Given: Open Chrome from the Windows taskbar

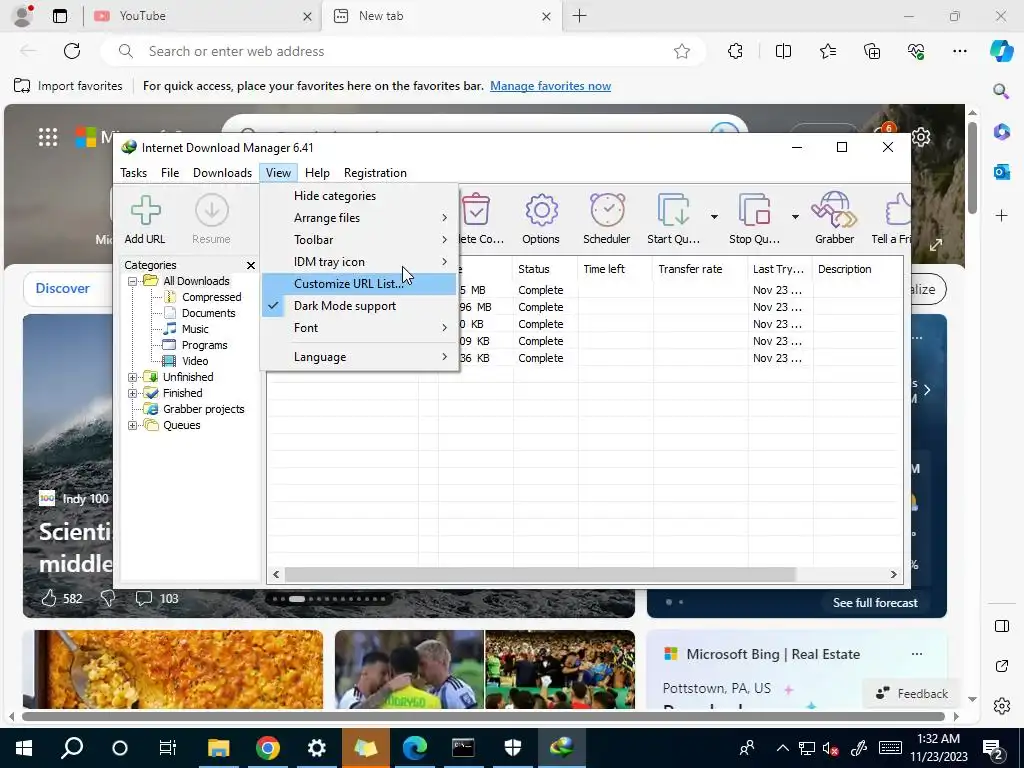Looking at the screenshot, I should 268,747.
